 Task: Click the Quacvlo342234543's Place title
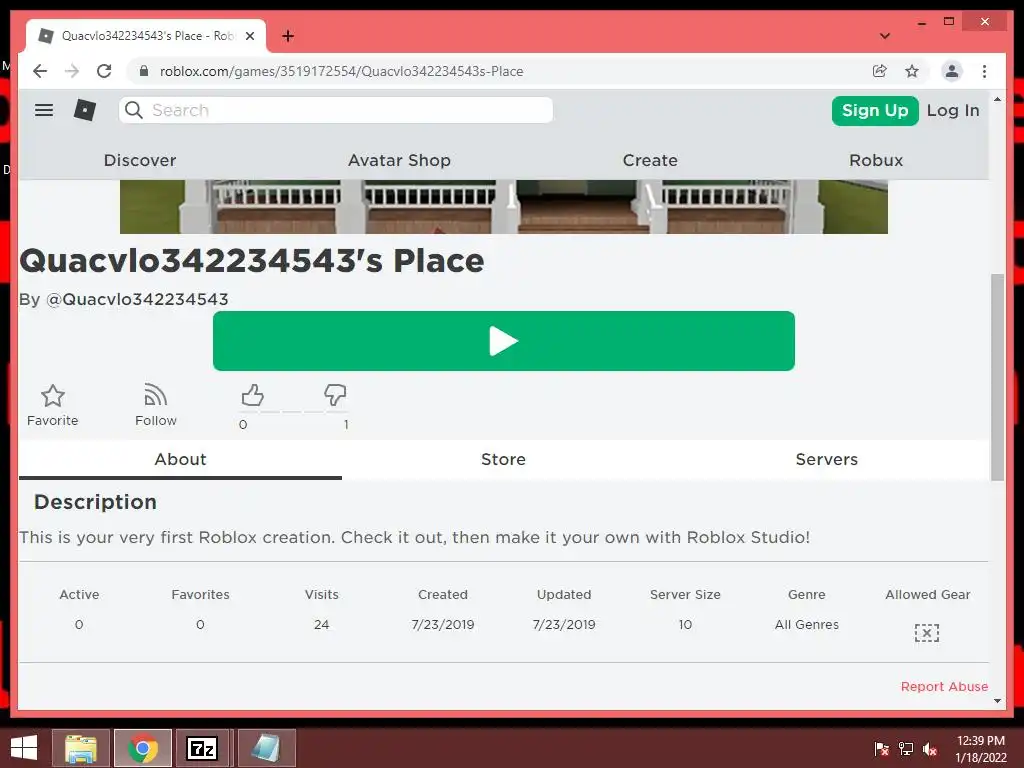tap(252, 261)
